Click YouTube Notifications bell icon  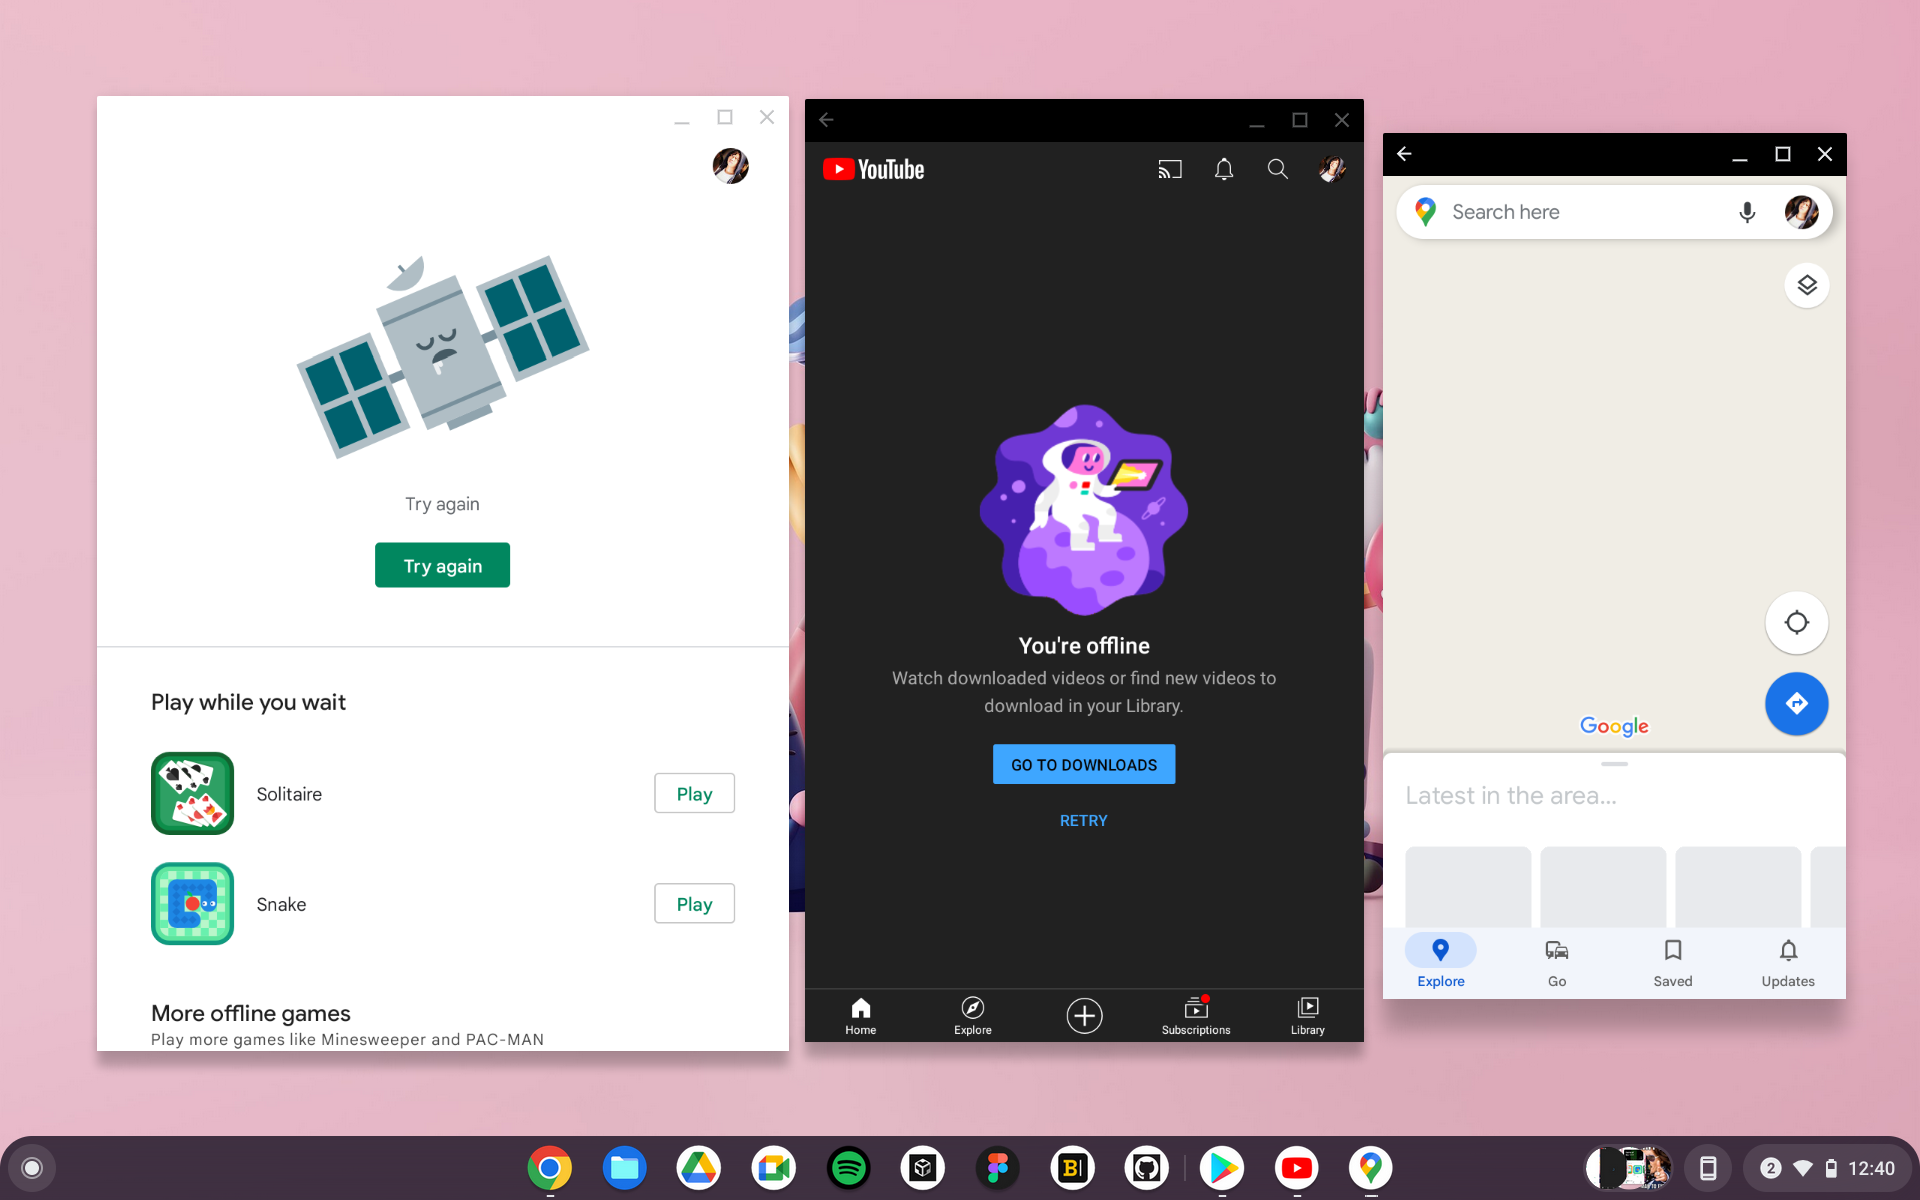(1222, 169)
